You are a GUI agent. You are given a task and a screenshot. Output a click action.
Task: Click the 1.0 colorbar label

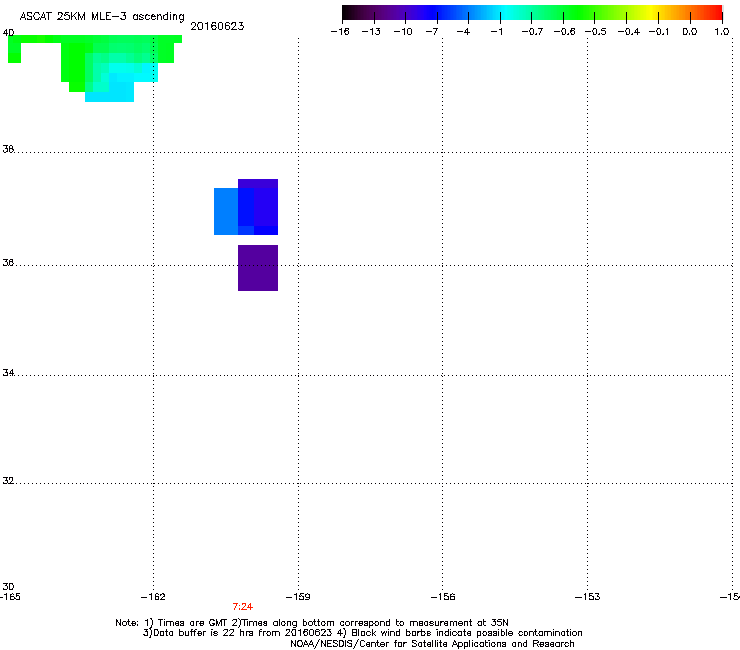click(x=722, y=32)
